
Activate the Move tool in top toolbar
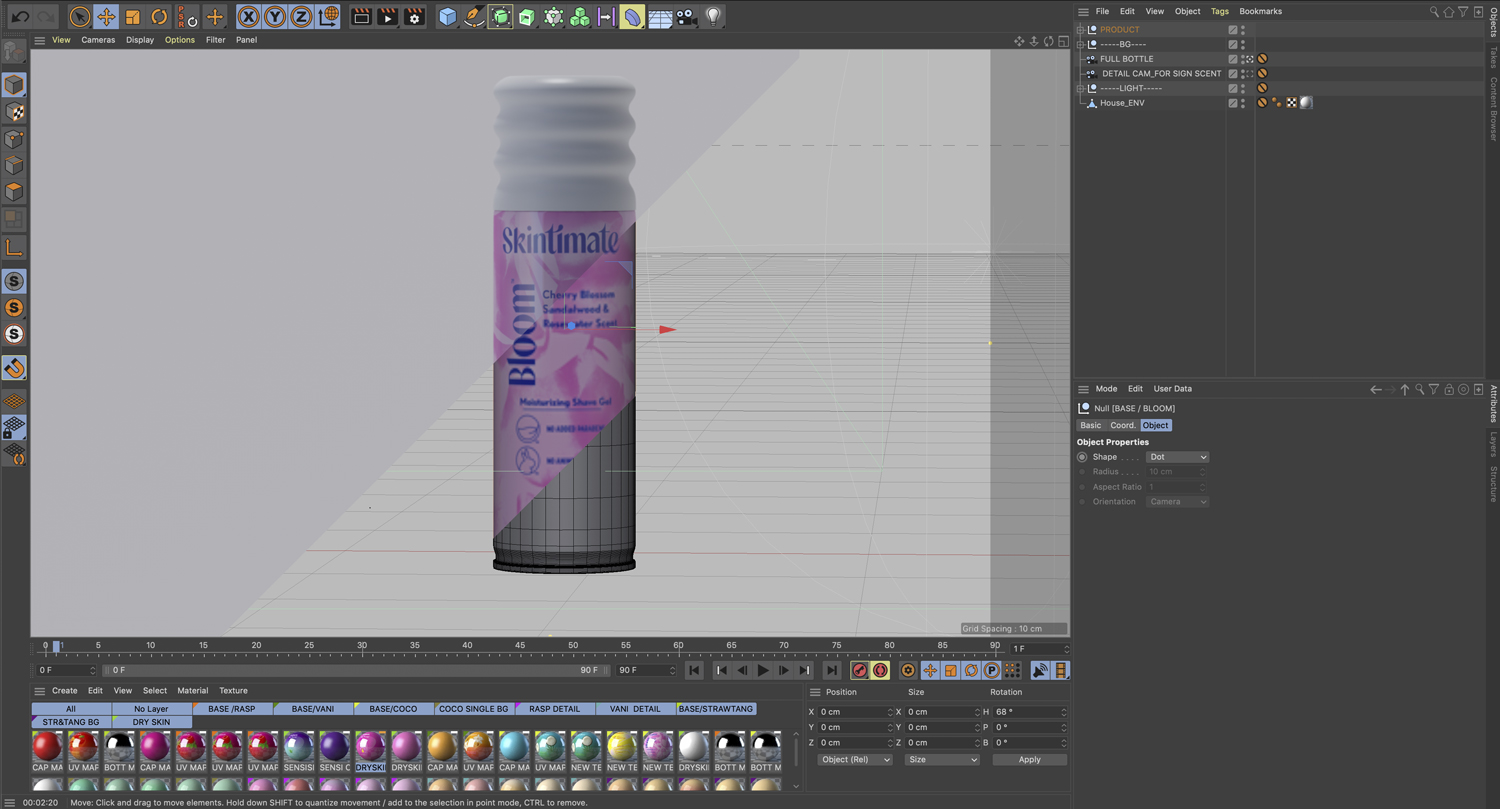[x=106, y=17]
